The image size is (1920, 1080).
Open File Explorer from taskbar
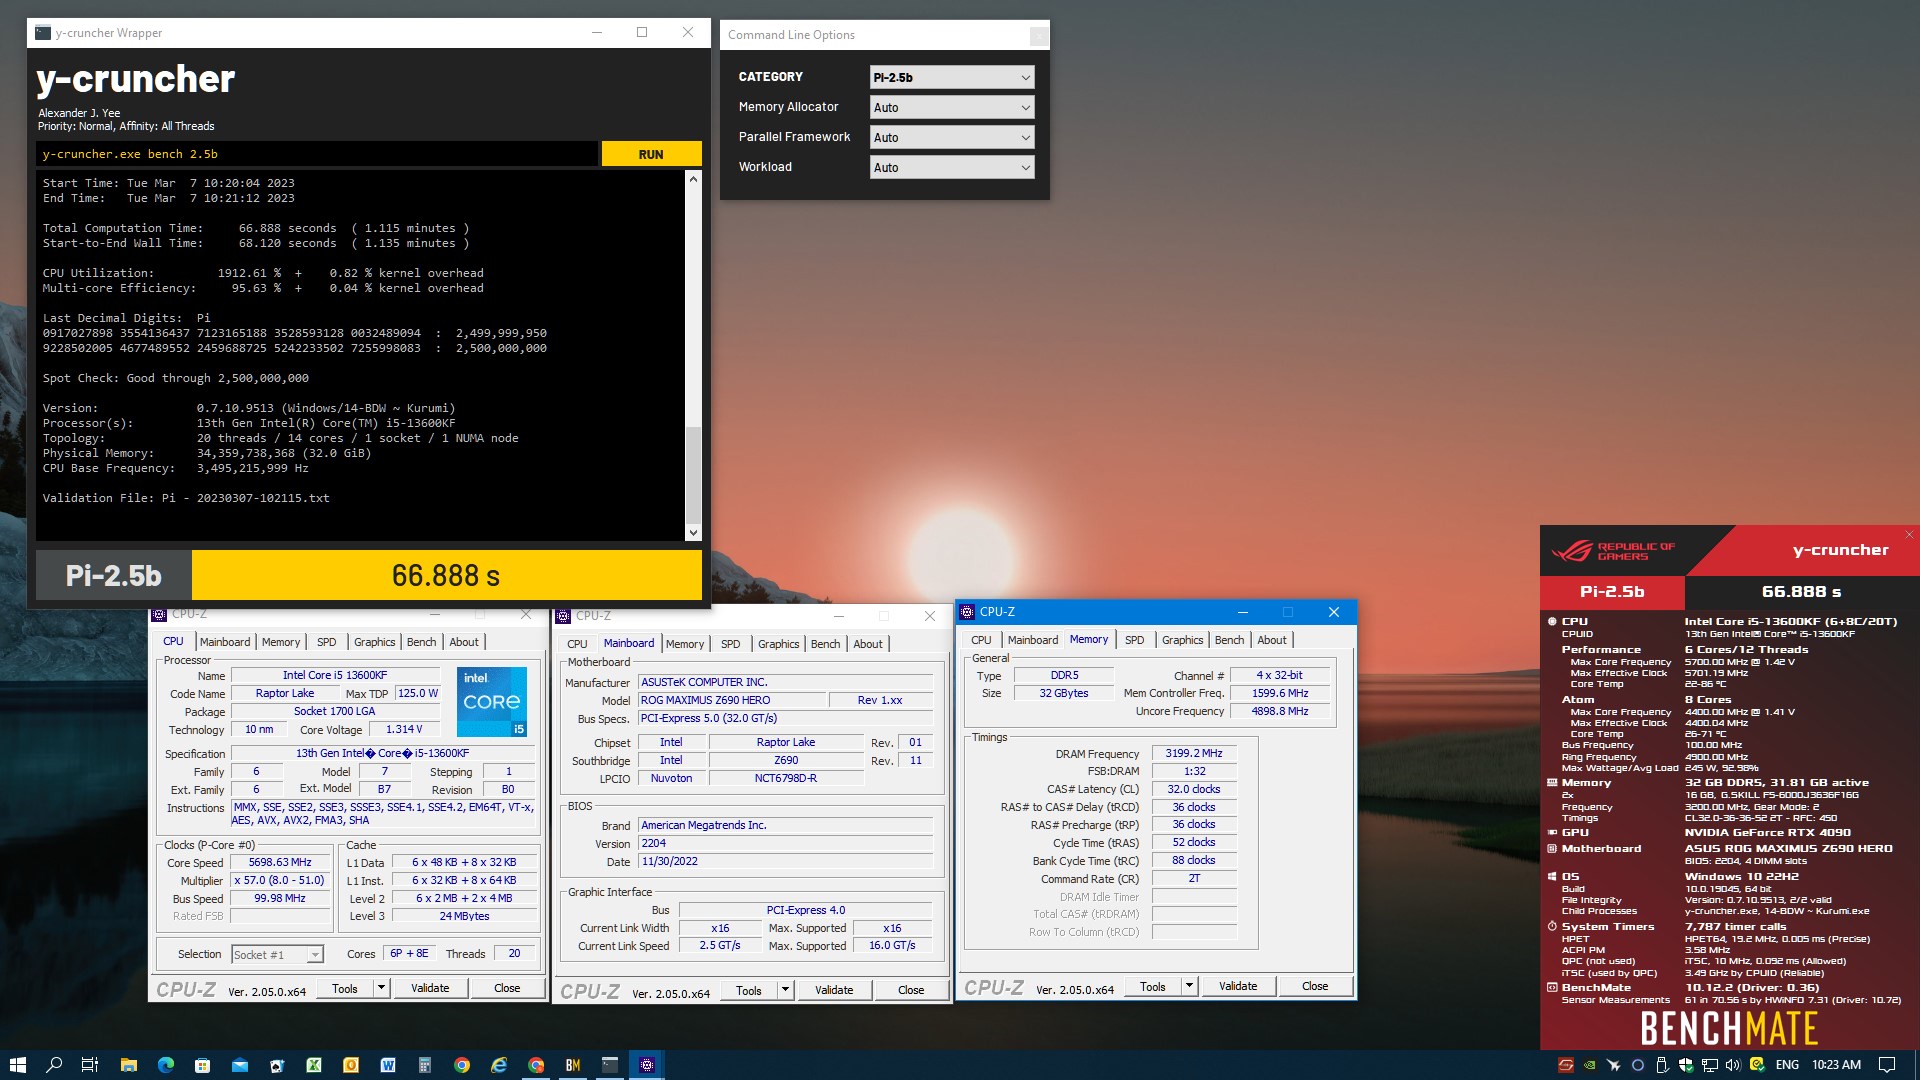tap(128, 1065)
